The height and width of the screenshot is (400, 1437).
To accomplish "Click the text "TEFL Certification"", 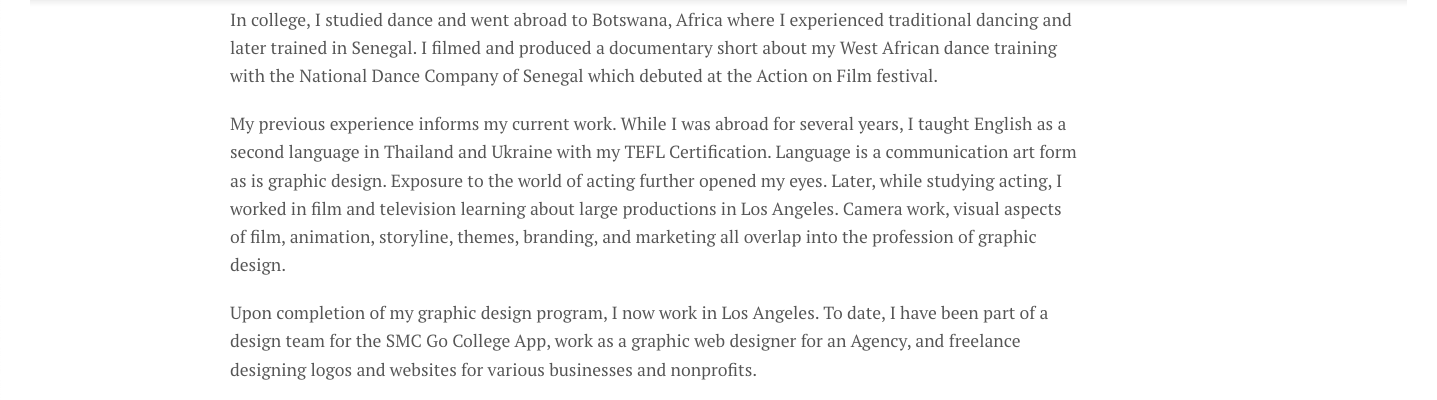I will coord(697,152).
